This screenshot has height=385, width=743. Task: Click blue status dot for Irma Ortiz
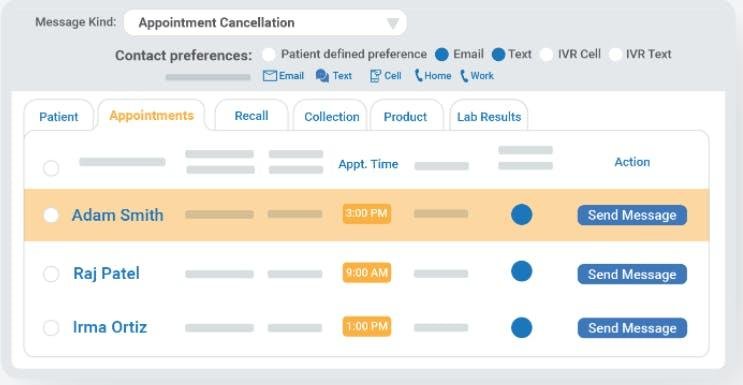pyautogui.click(x=522, y=328)
